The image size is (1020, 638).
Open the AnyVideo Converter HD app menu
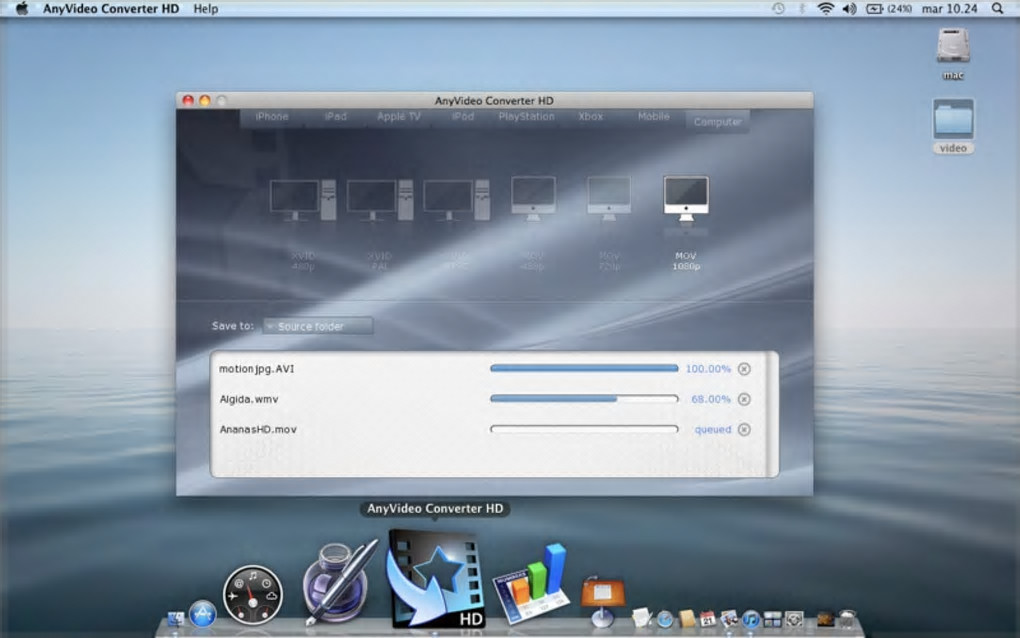click(x=111, y=8)
